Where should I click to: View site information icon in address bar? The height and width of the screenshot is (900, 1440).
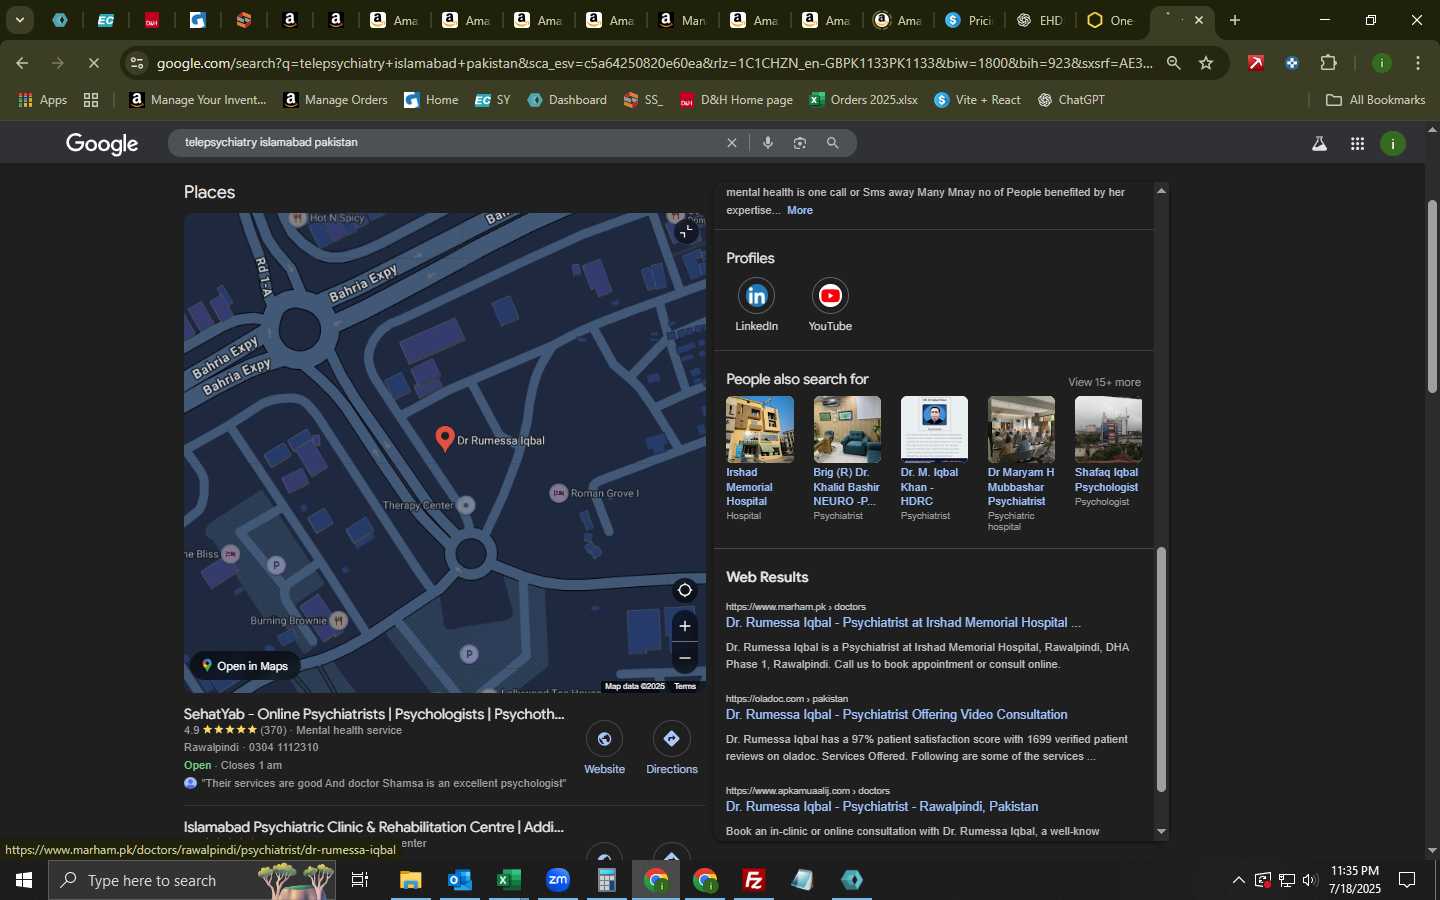click(x=137, y=63)
